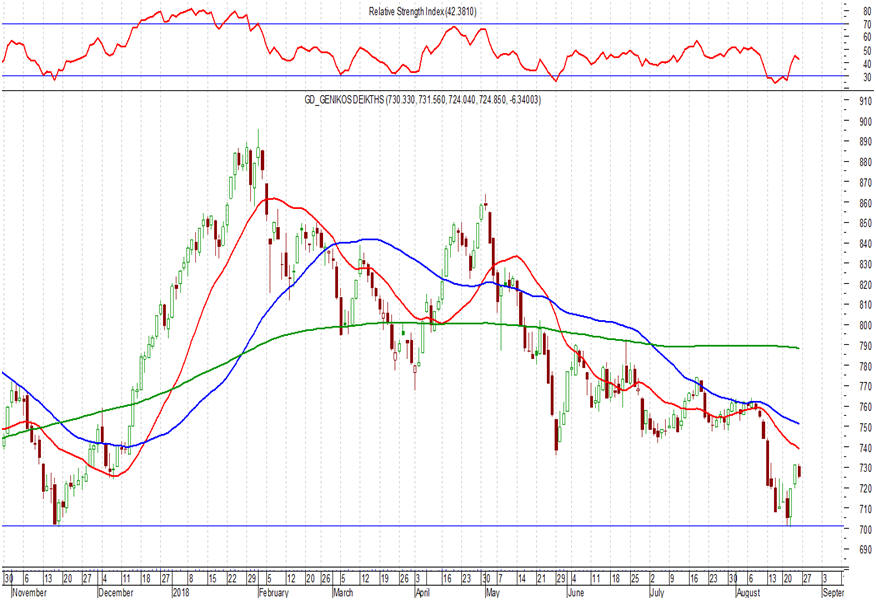The width and height of the screenshot is (876, 600).
Task: Click the upper RSI overbought line at 70
Action: pyautogui.click(x=422, y=23)
